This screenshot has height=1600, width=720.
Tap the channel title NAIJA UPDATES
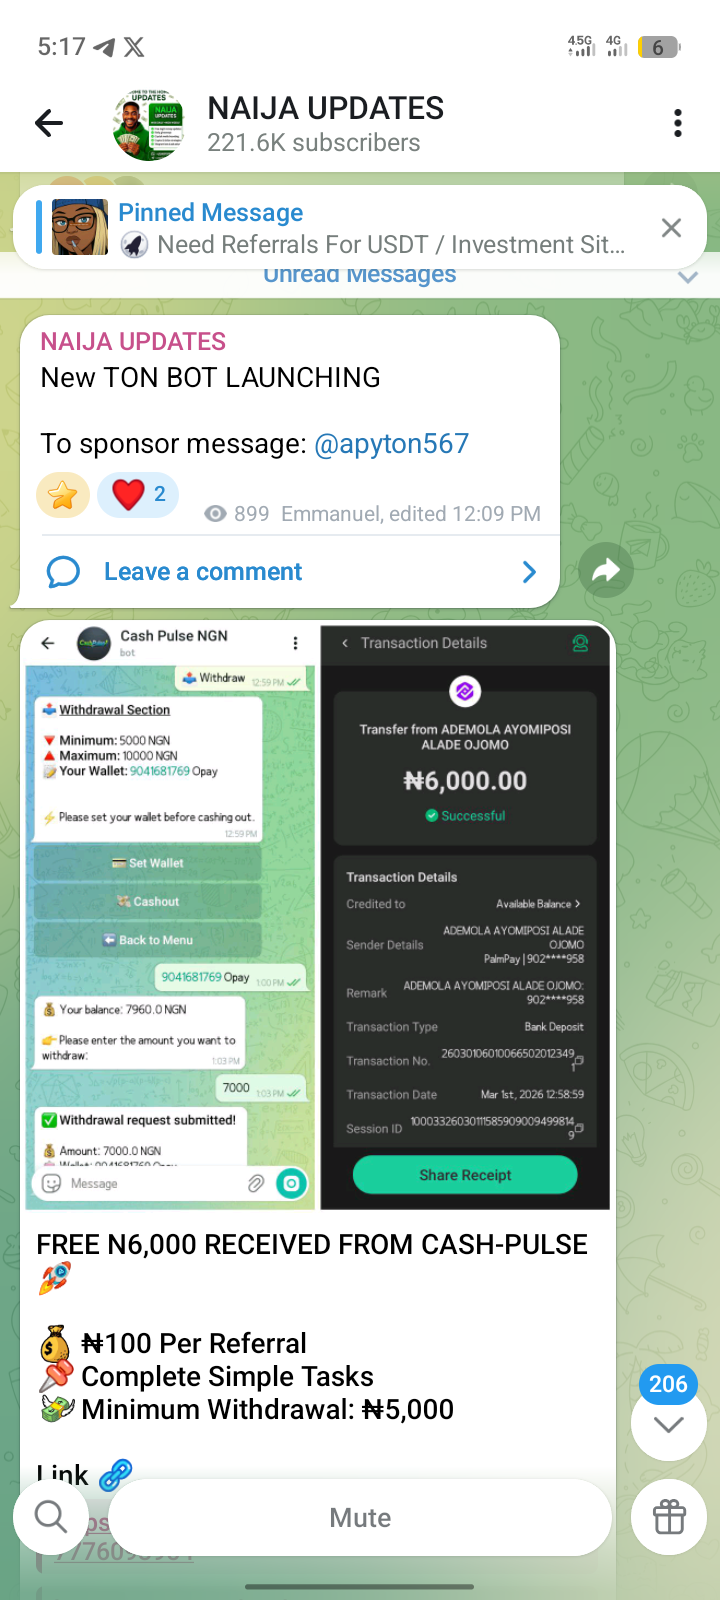[326, 108]
